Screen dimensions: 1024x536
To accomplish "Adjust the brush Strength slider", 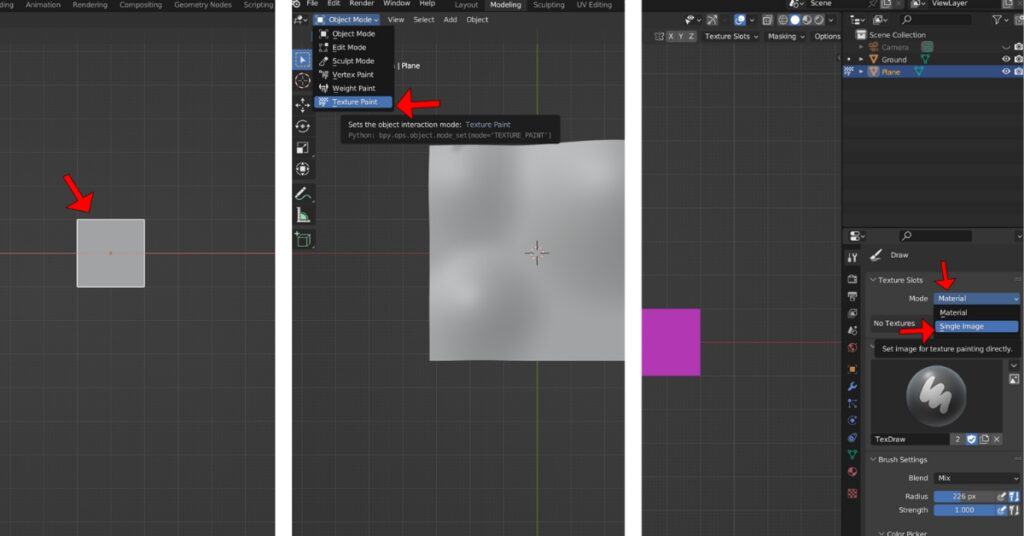I will point(964,510).
